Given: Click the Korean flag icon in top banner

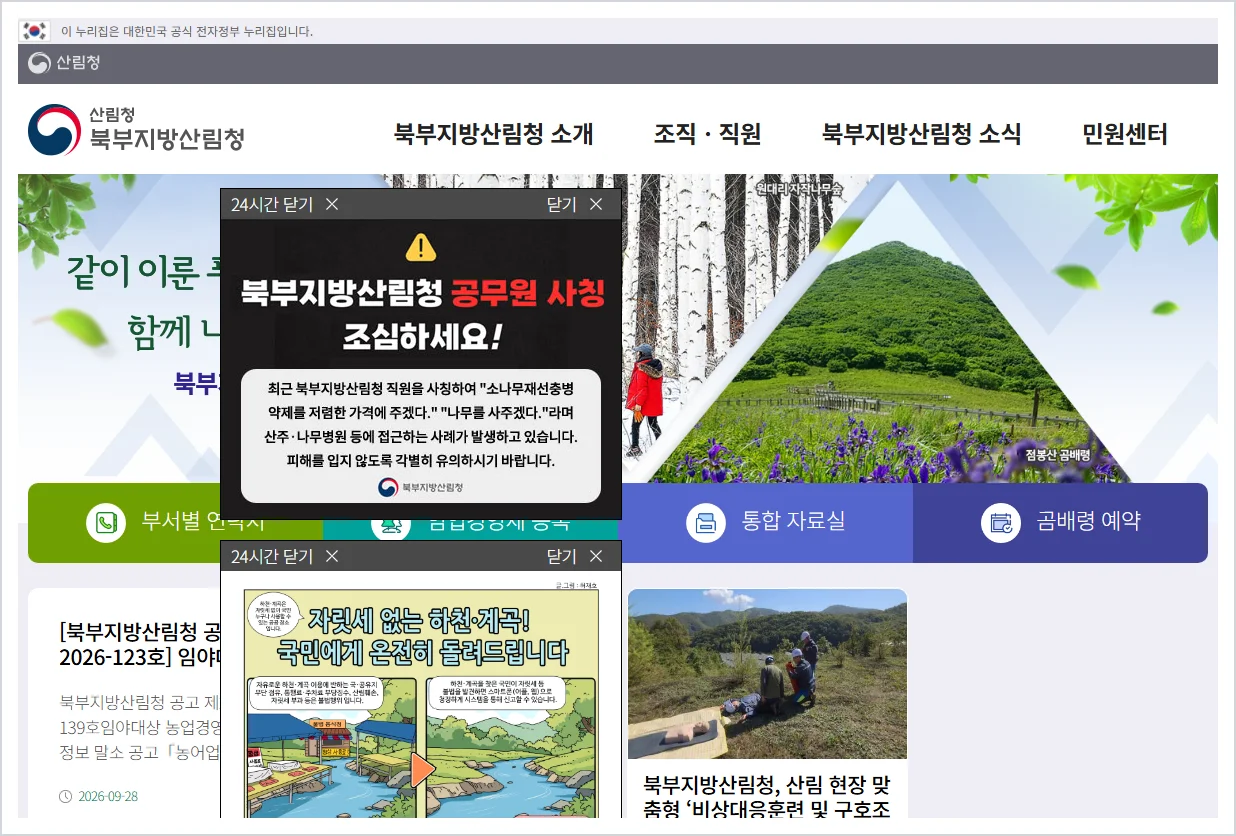Looking at the screenshot, I should 35,31.
